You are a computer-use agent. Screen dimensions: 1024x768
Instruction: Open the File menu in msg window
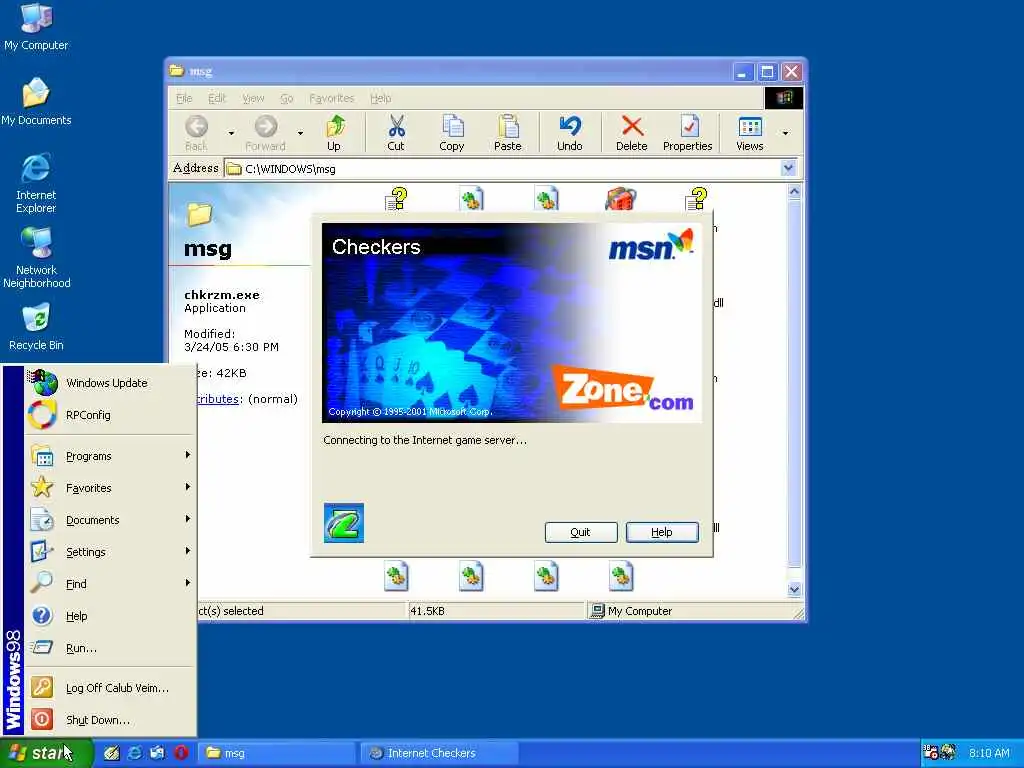tap(184, 98)
